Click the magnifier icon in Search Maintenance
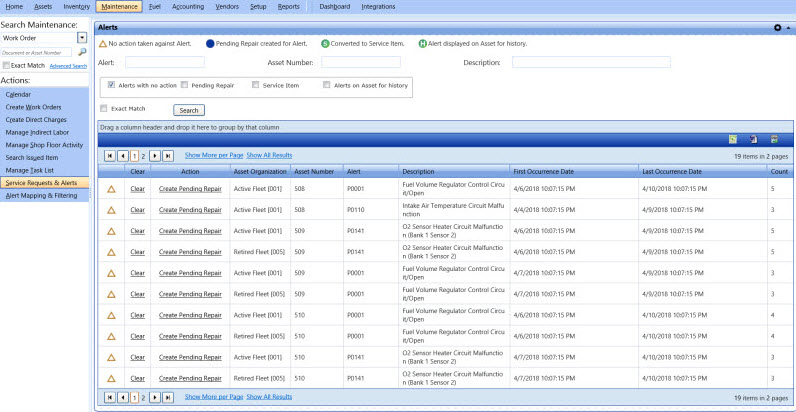 (82, 52)
